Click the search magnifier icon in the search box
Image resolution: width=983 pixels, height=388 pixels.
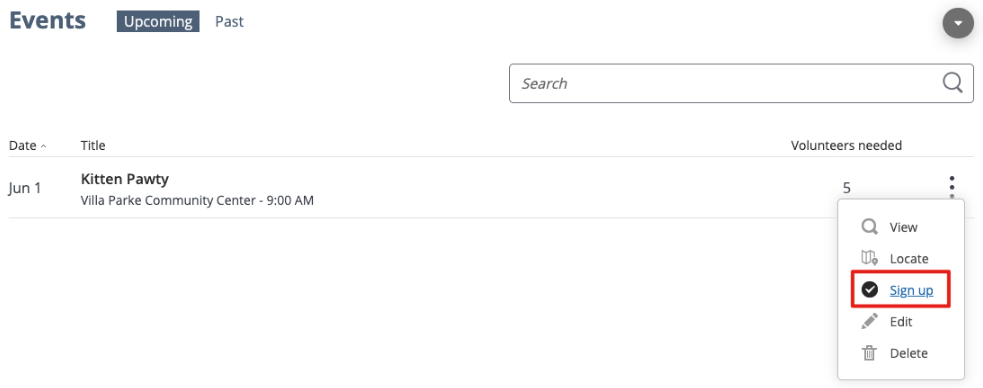click(952, 83)
